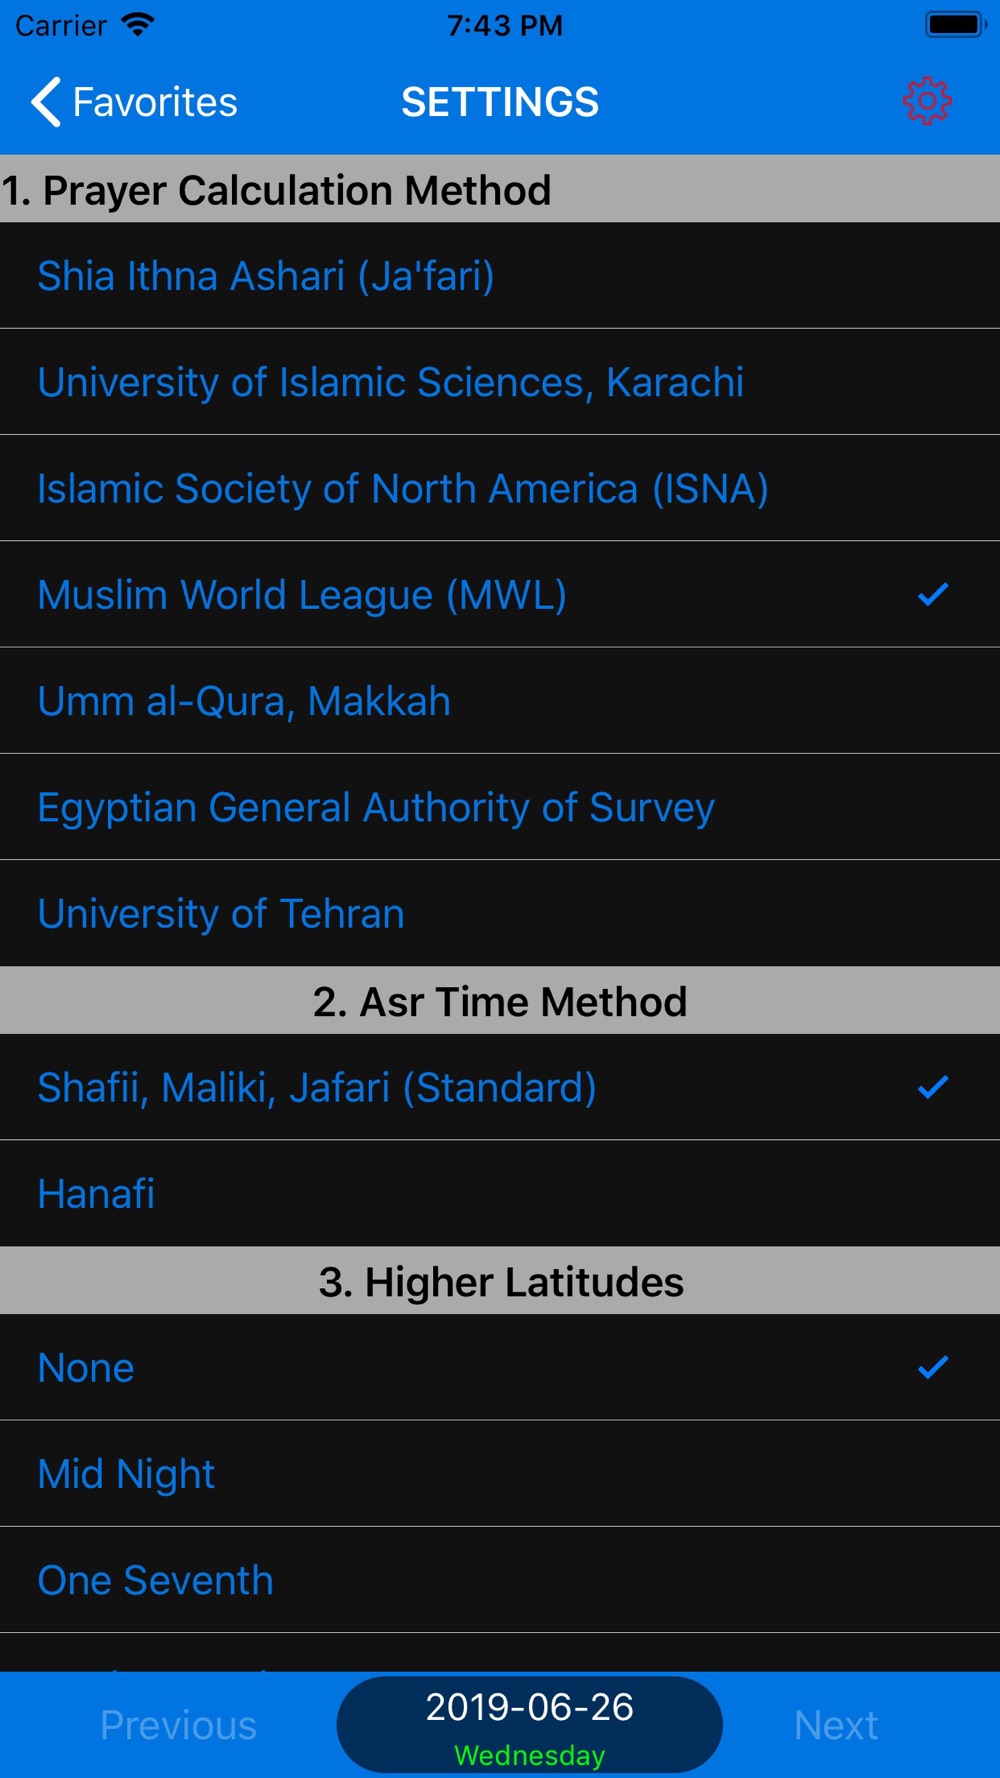Set higher latitudes to Mid Night
This screenshot has height=1778, width=1000.
click(500, 1473)
